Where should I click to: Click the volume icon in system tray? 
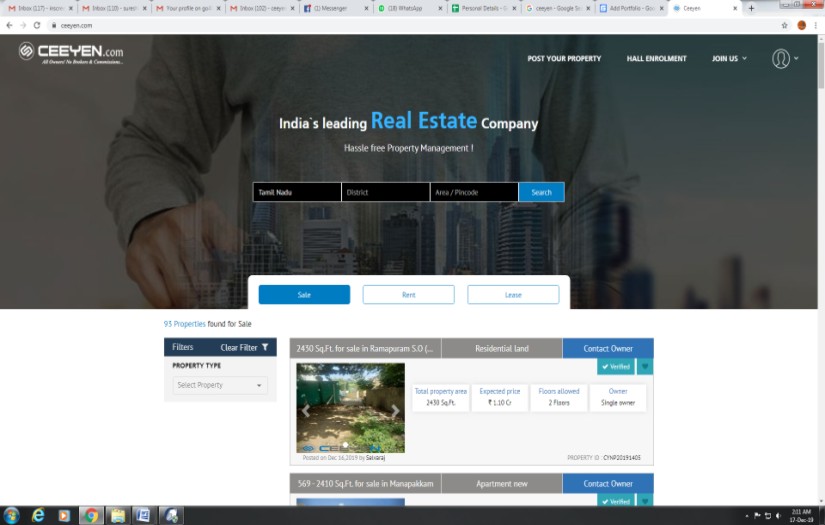(x=778, y=516)
